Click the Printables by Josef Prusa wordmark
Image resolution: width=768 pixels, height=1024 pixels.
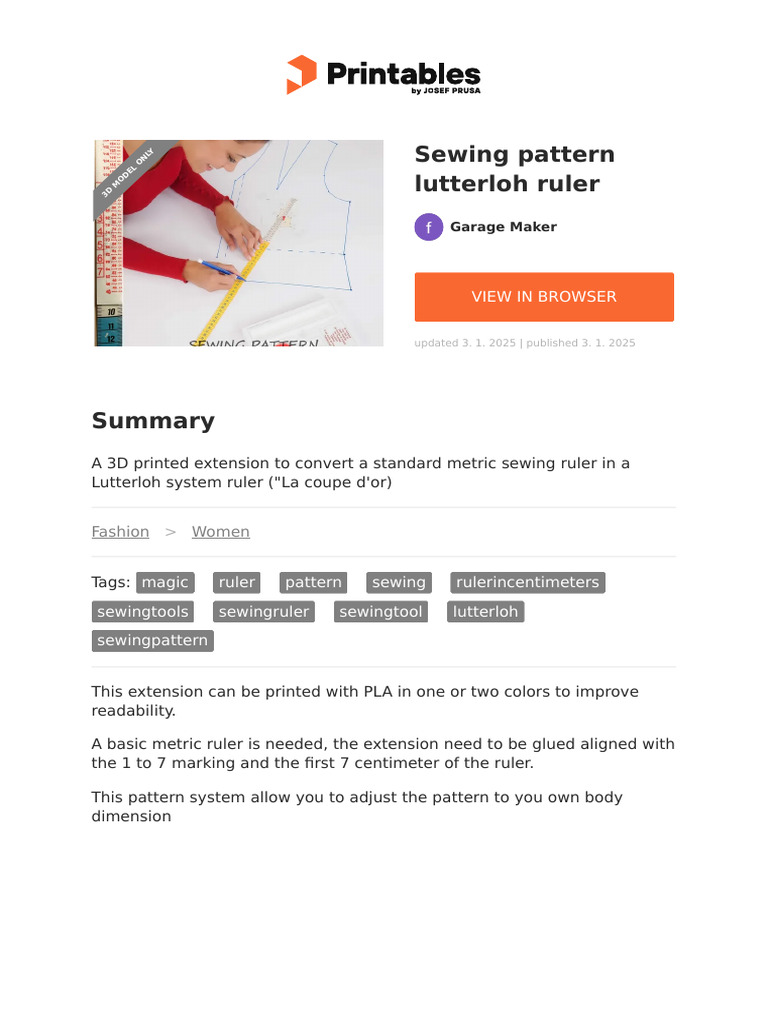404,77
